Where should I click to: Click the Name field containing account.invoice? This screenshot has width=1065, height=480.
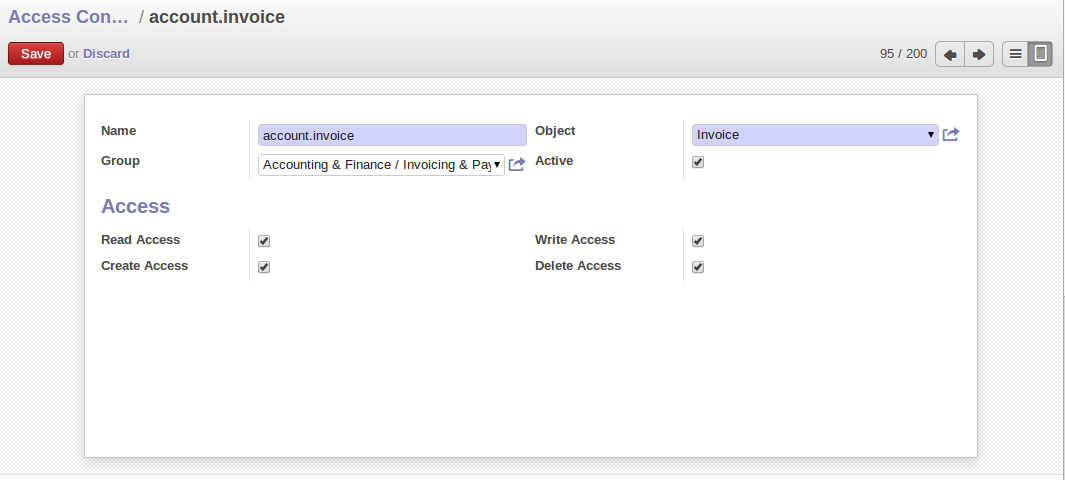(x=392, y=135)
